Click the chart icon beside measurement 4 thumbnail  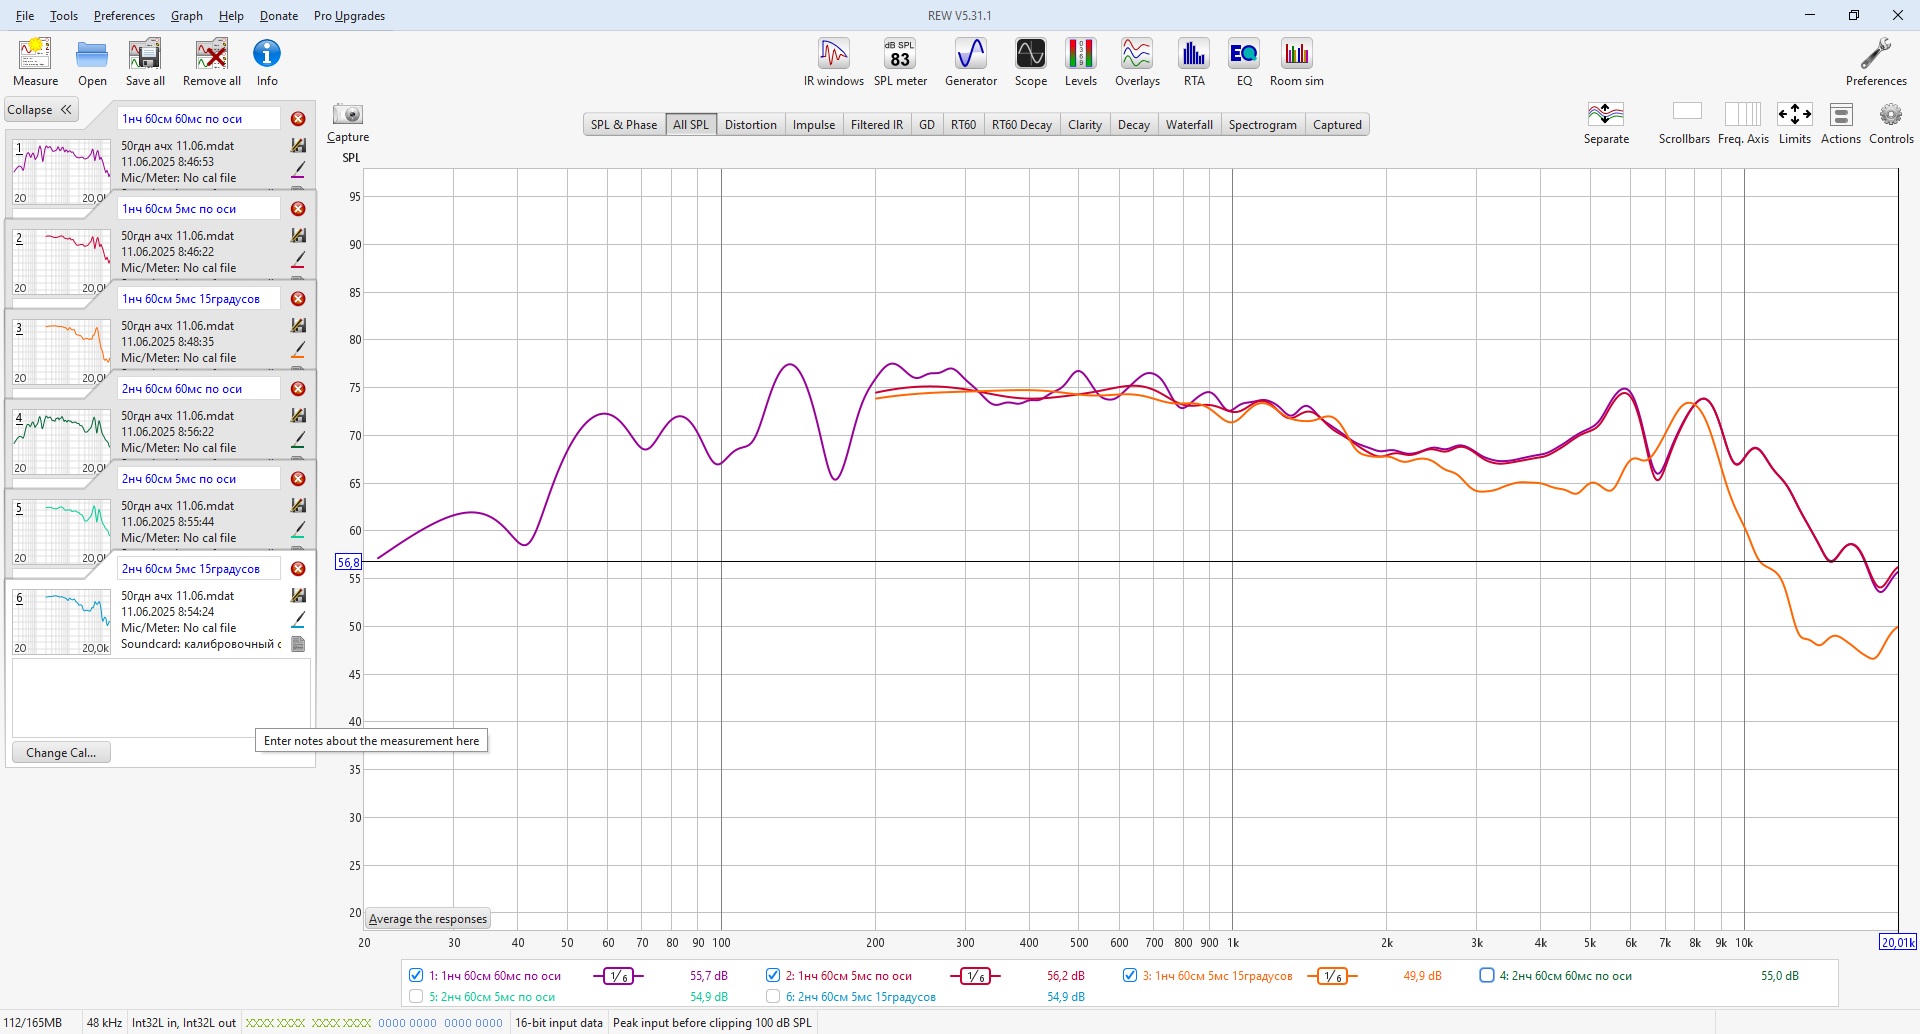(x=298, y=416)
